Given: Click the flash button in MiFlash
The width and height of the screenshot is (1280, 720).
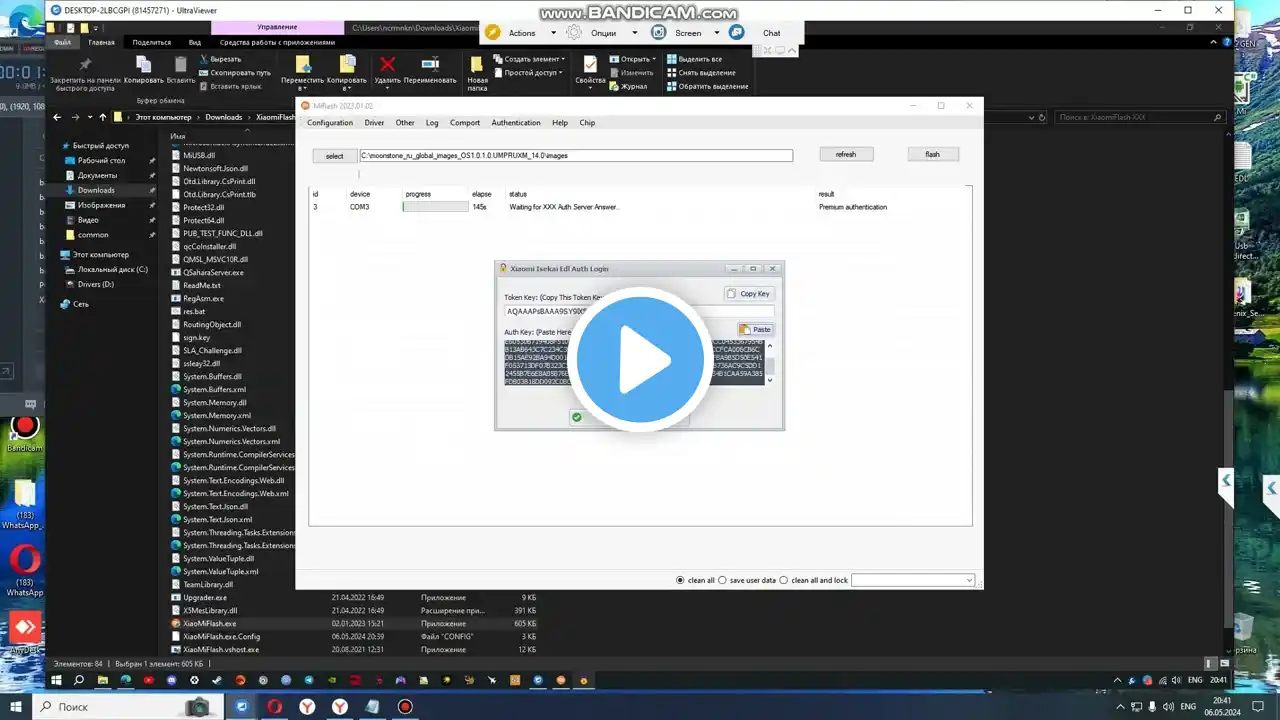Looking at the screenshot, I should [933, 154].
